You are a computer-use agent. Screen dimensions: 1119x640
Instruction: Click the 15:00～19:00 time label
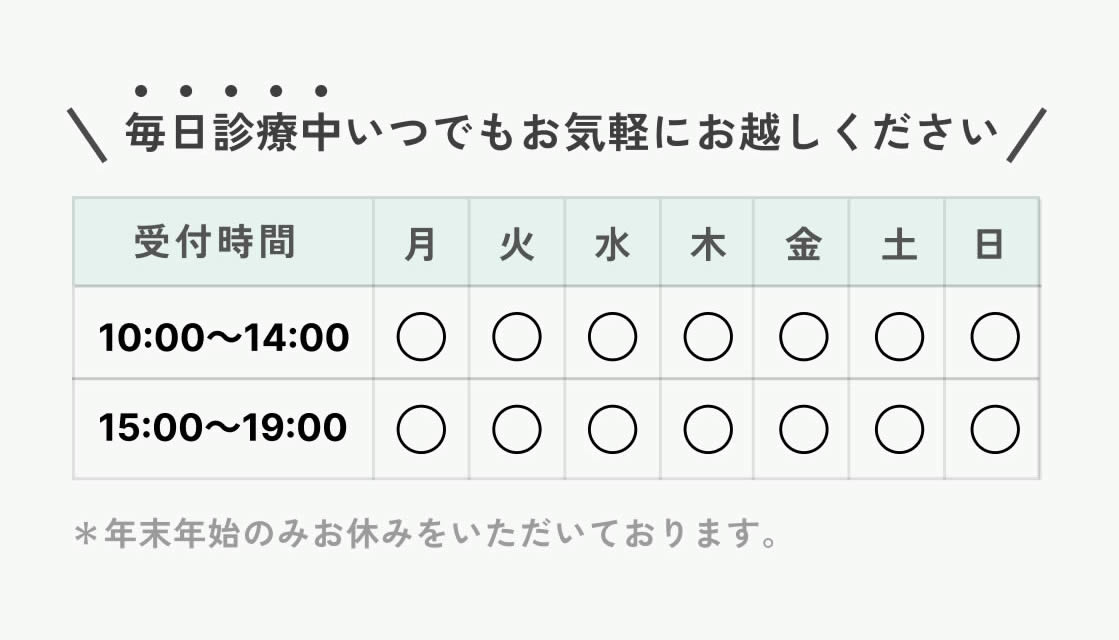223,428
